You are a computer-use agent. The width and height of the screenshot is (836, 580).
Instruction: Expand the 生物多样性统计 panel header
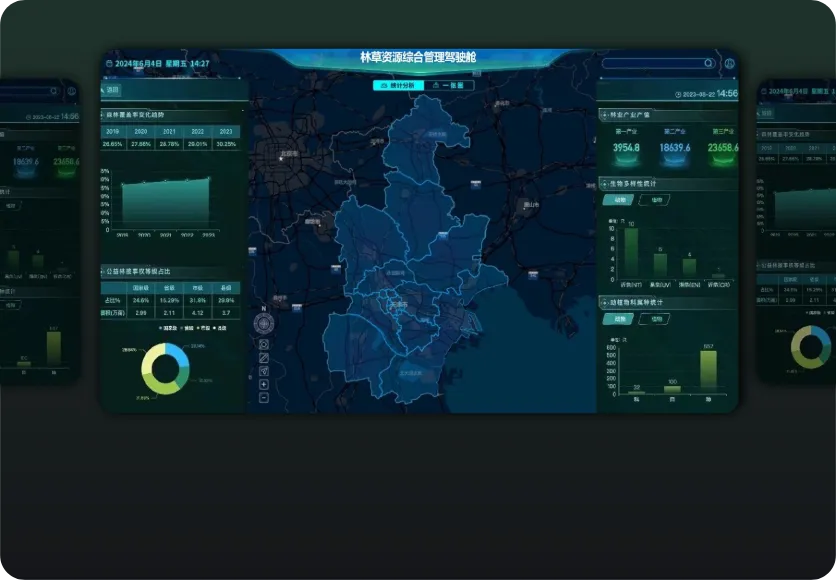pyautogui.click(x=640, y=183)
